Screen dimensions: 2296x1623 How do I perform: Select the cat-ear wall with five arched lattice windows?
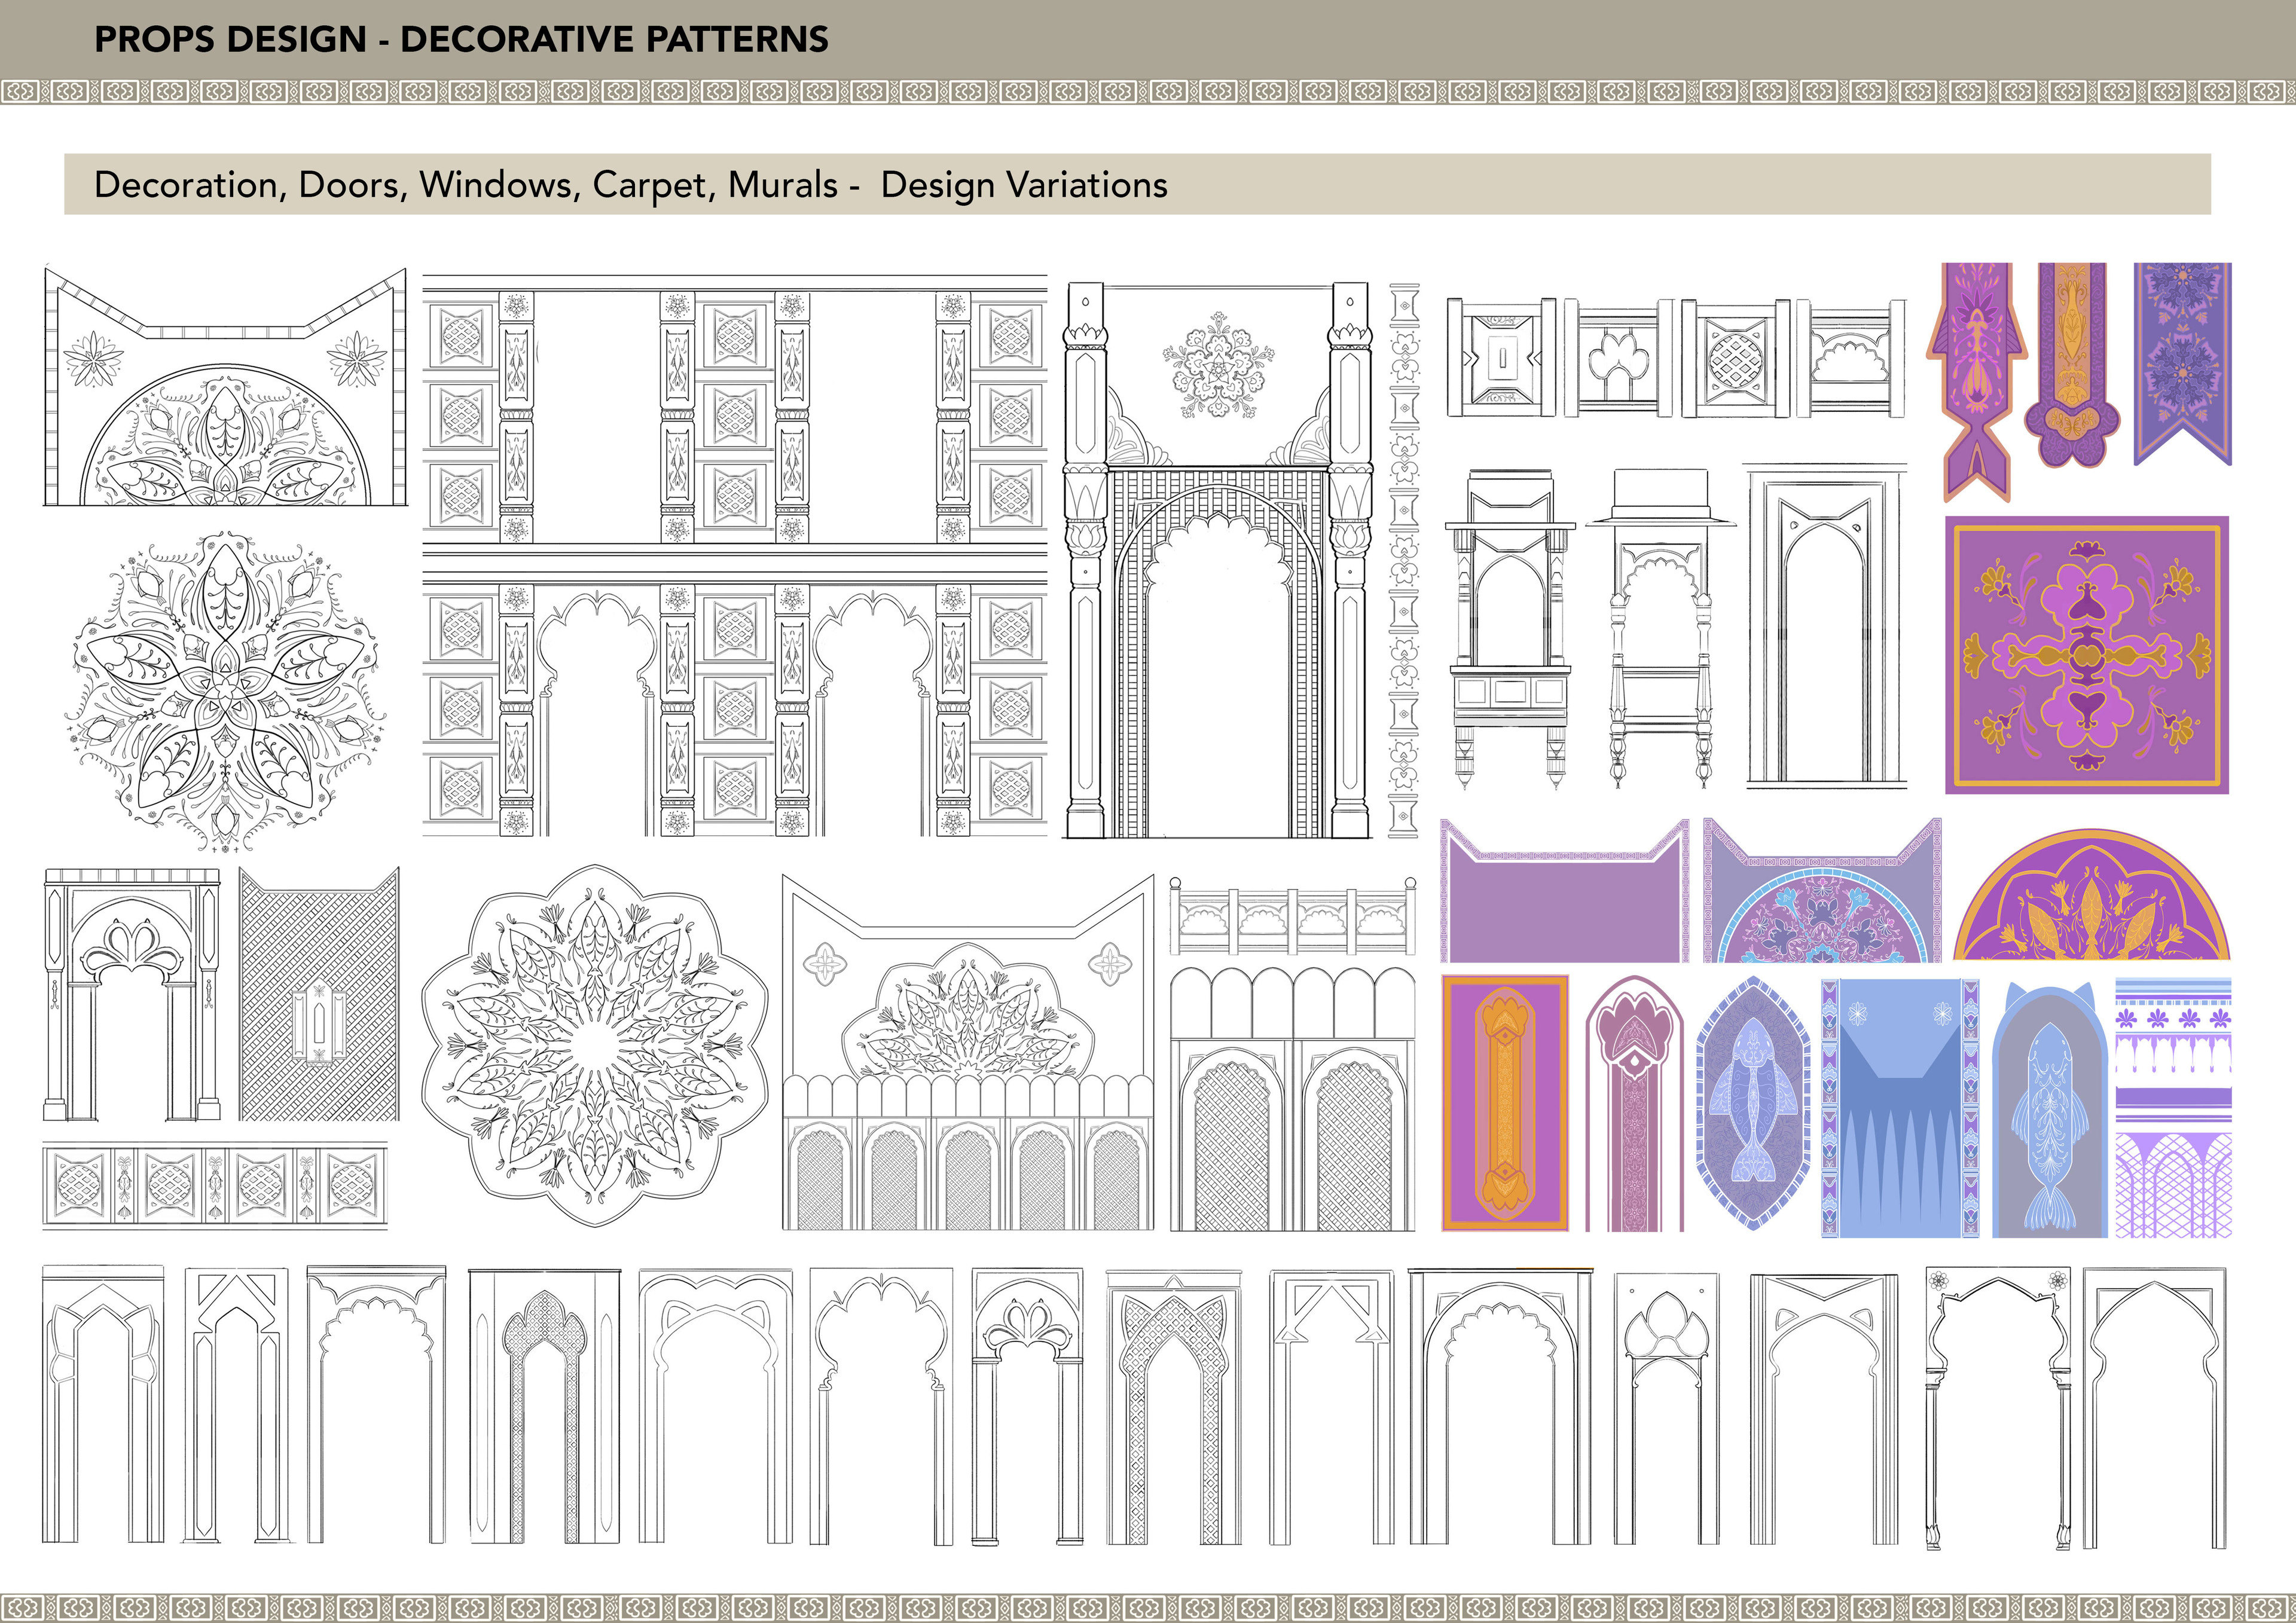pyautogui.click(x=968, y=1053)
